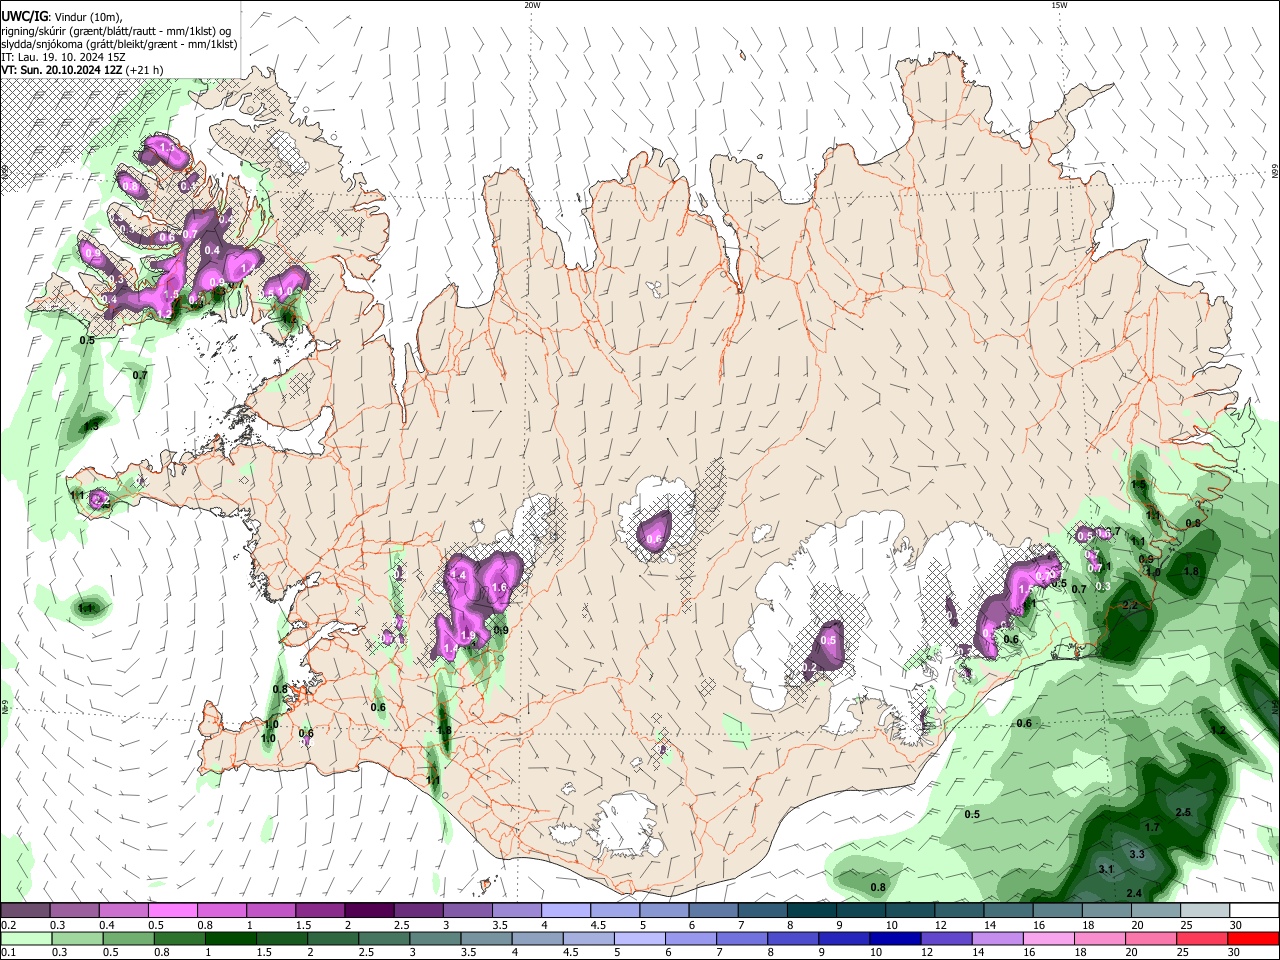Click the 'UWC/IG: Vindur (10m)' title text
The image size is (1280, 960).
(62, 17)
